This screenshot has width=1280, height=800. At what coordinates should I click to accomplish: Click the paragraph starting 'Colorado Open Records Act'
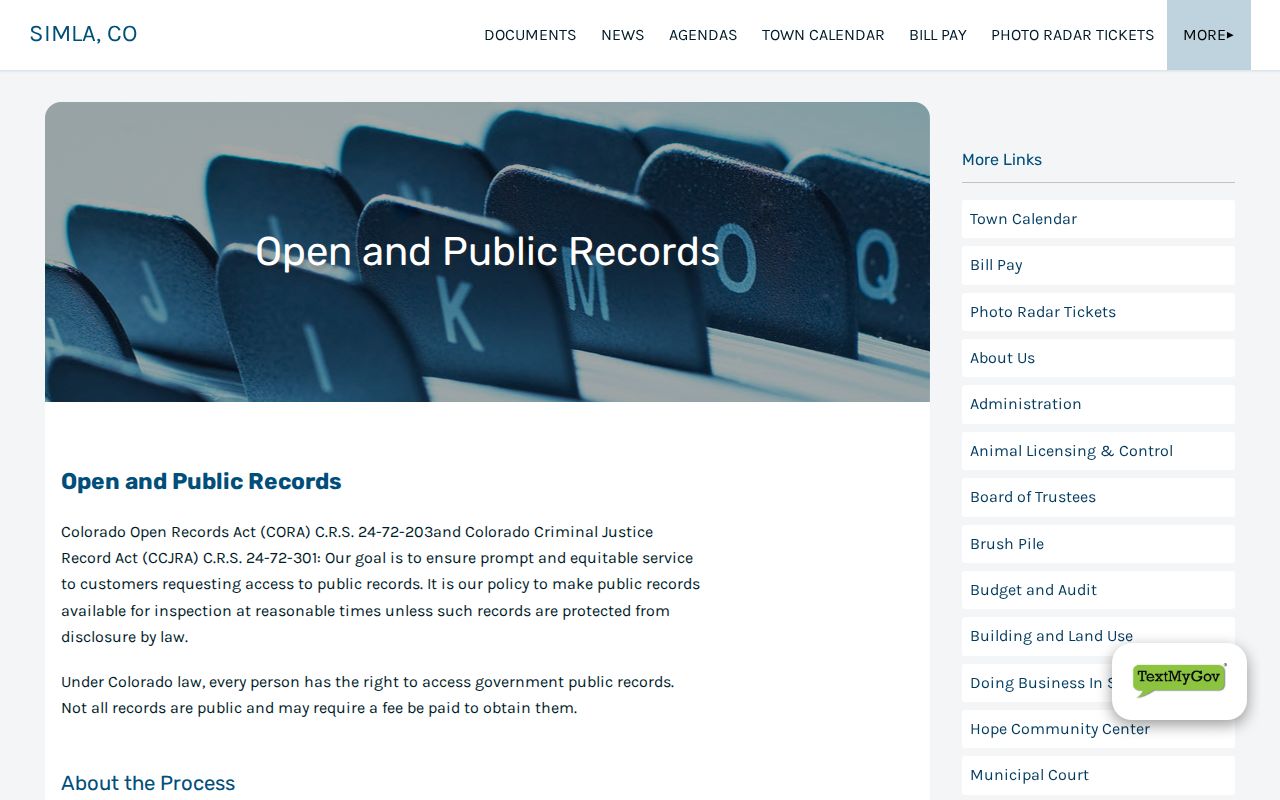(x=381, y=584)
